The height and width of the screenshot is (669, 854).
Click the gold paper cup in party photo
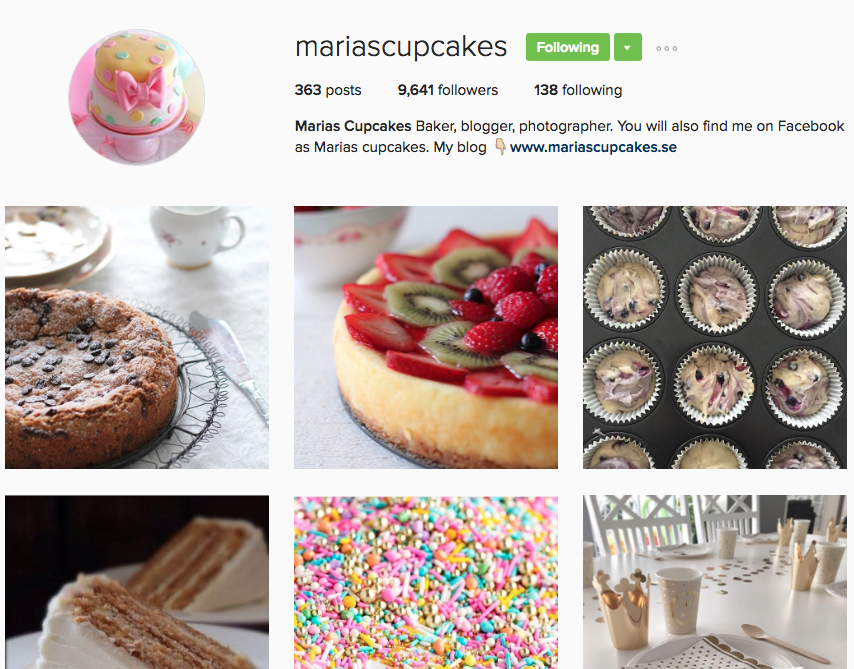coord(679,601)
